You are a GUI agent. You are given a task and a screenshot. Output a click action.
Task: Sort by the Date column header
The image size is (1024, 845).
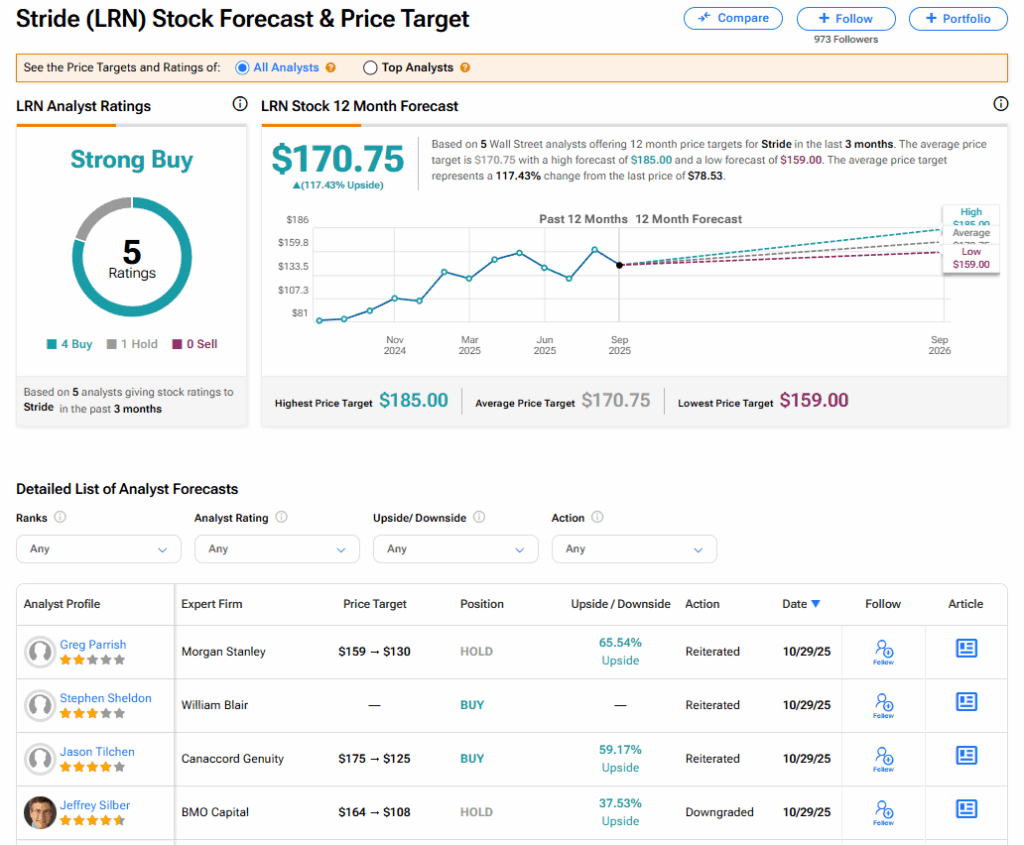pos(801,604)
